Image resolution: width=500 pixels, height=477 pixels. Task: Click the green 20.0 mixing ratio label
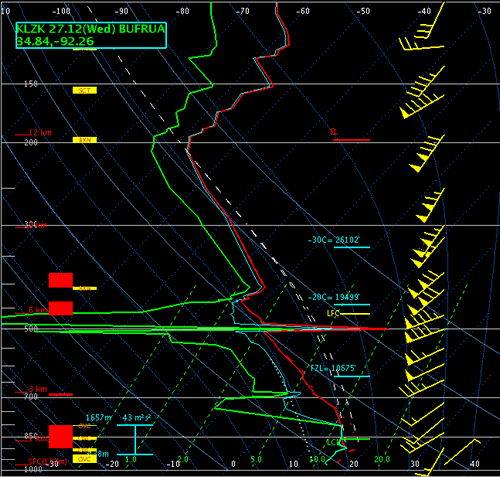tap(382, 459)
